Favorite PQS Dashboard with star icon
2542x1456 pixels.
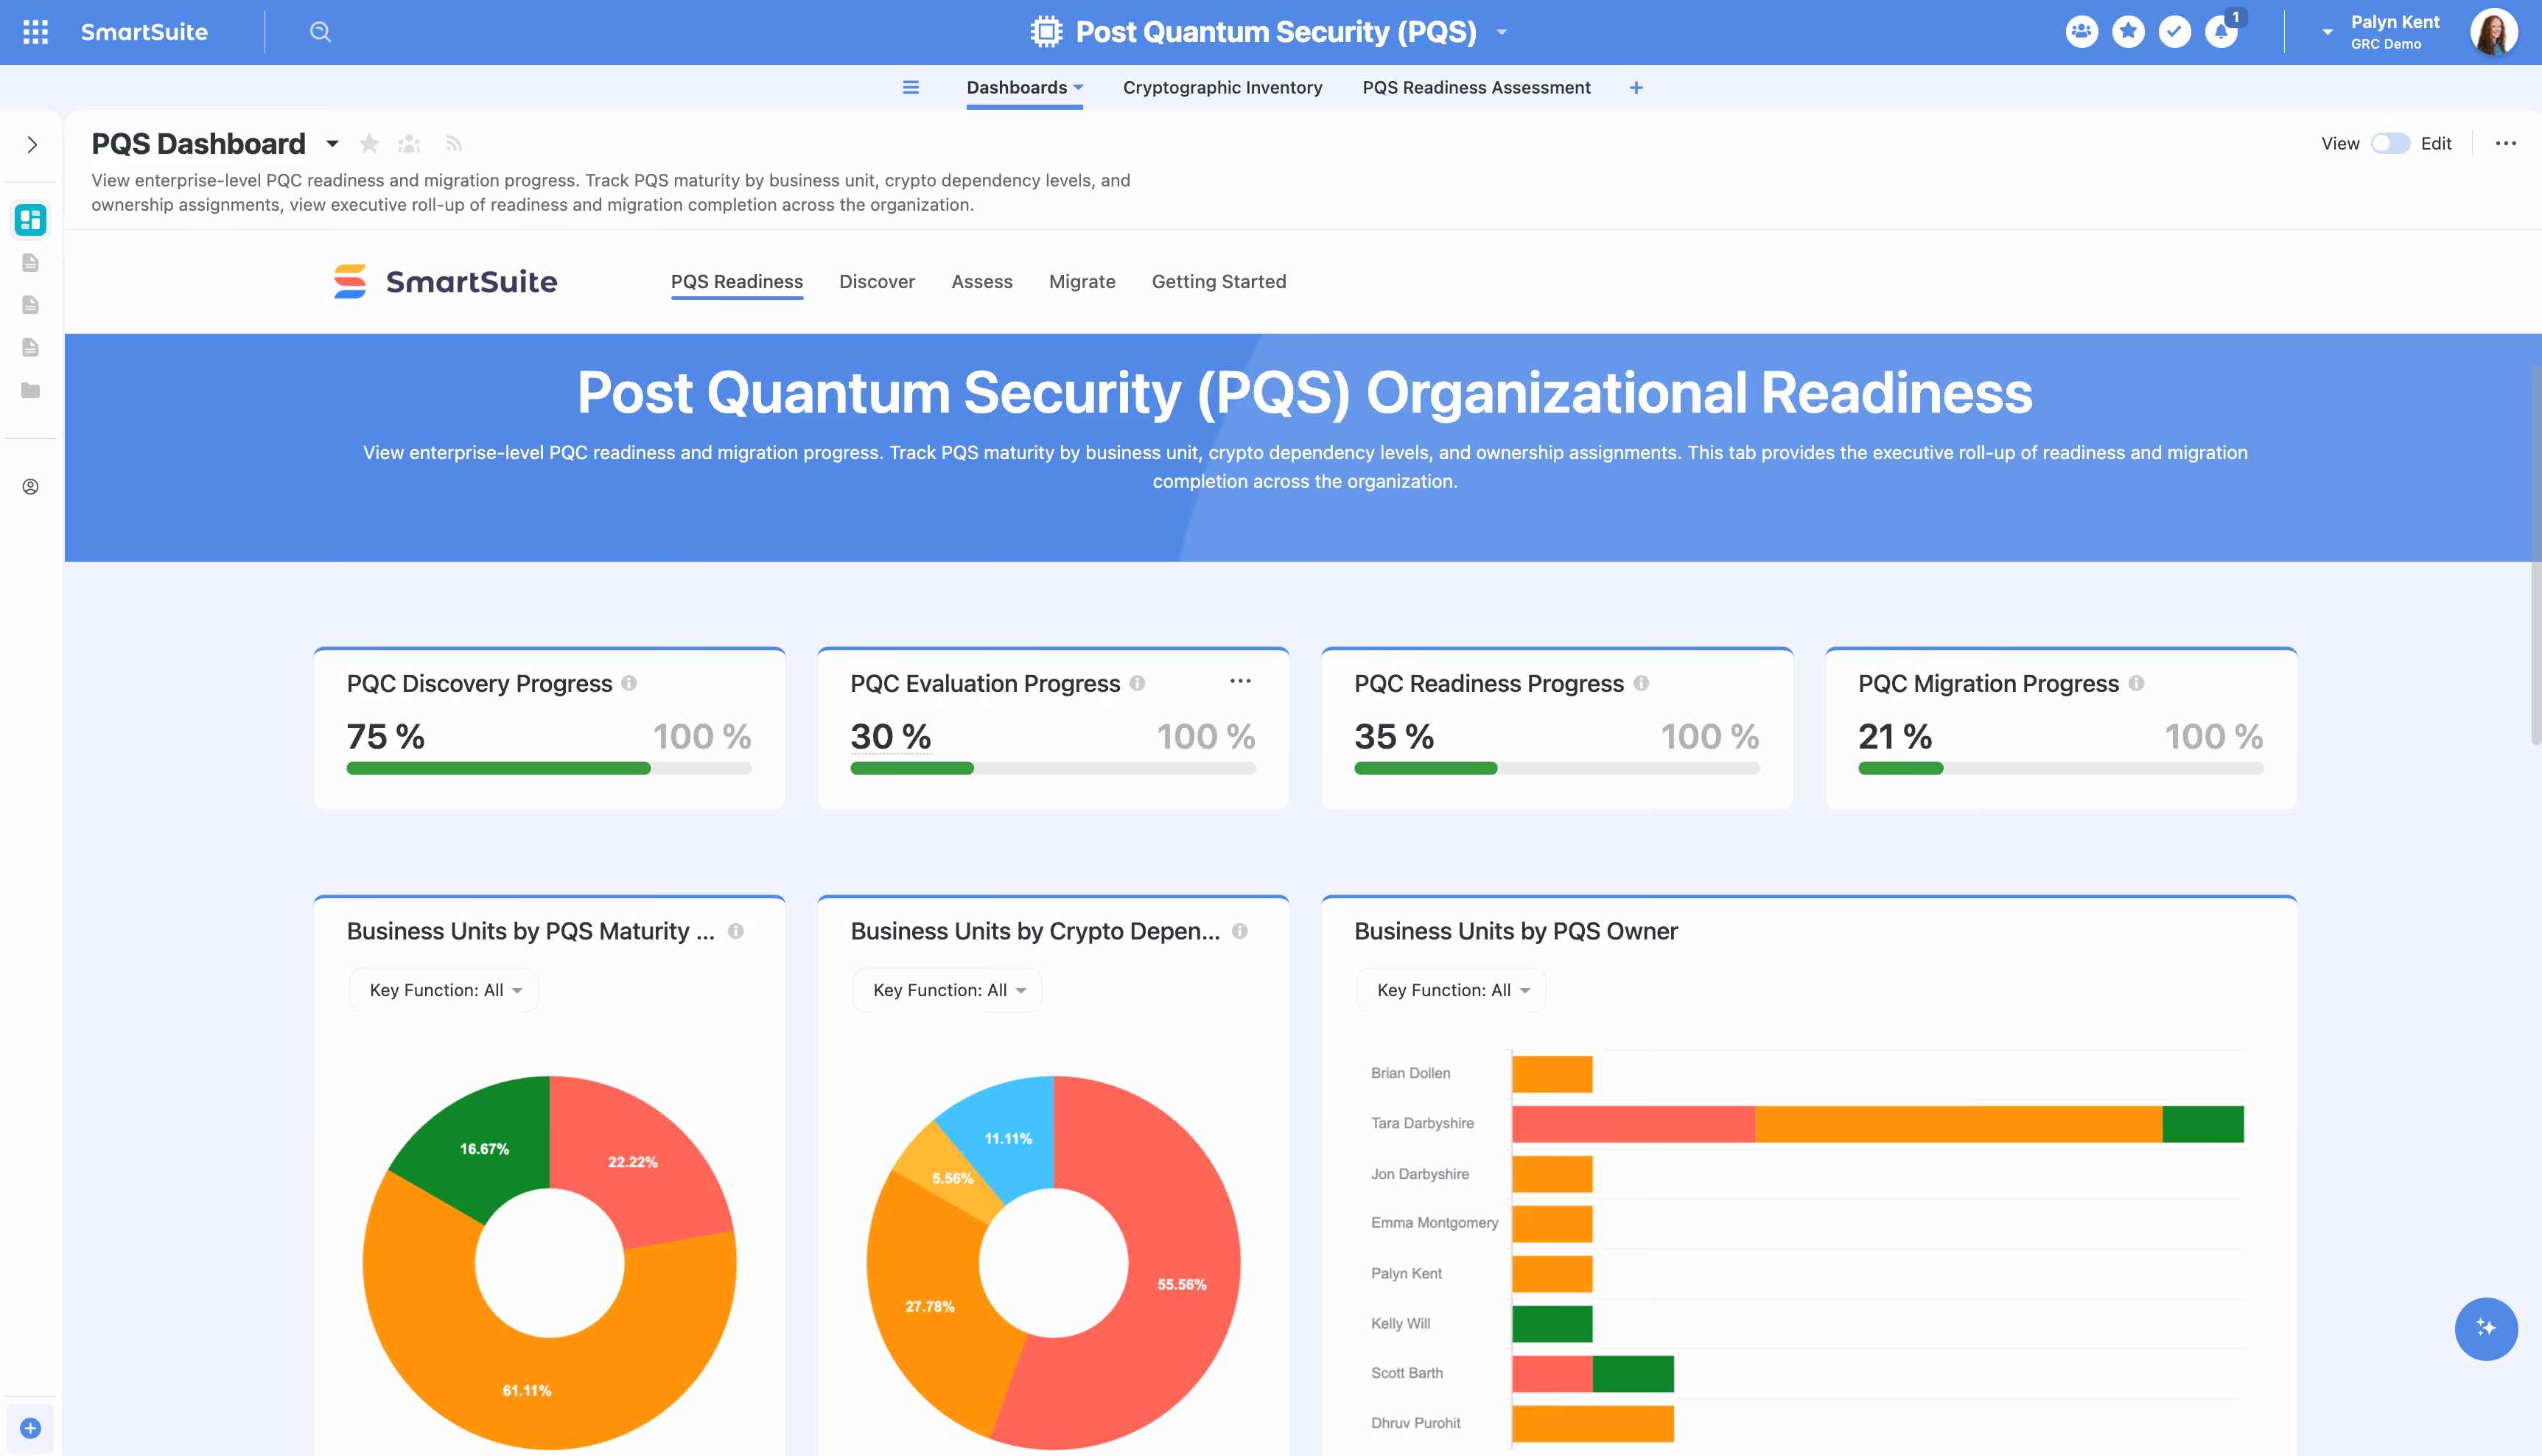click(x=369, y=144)
